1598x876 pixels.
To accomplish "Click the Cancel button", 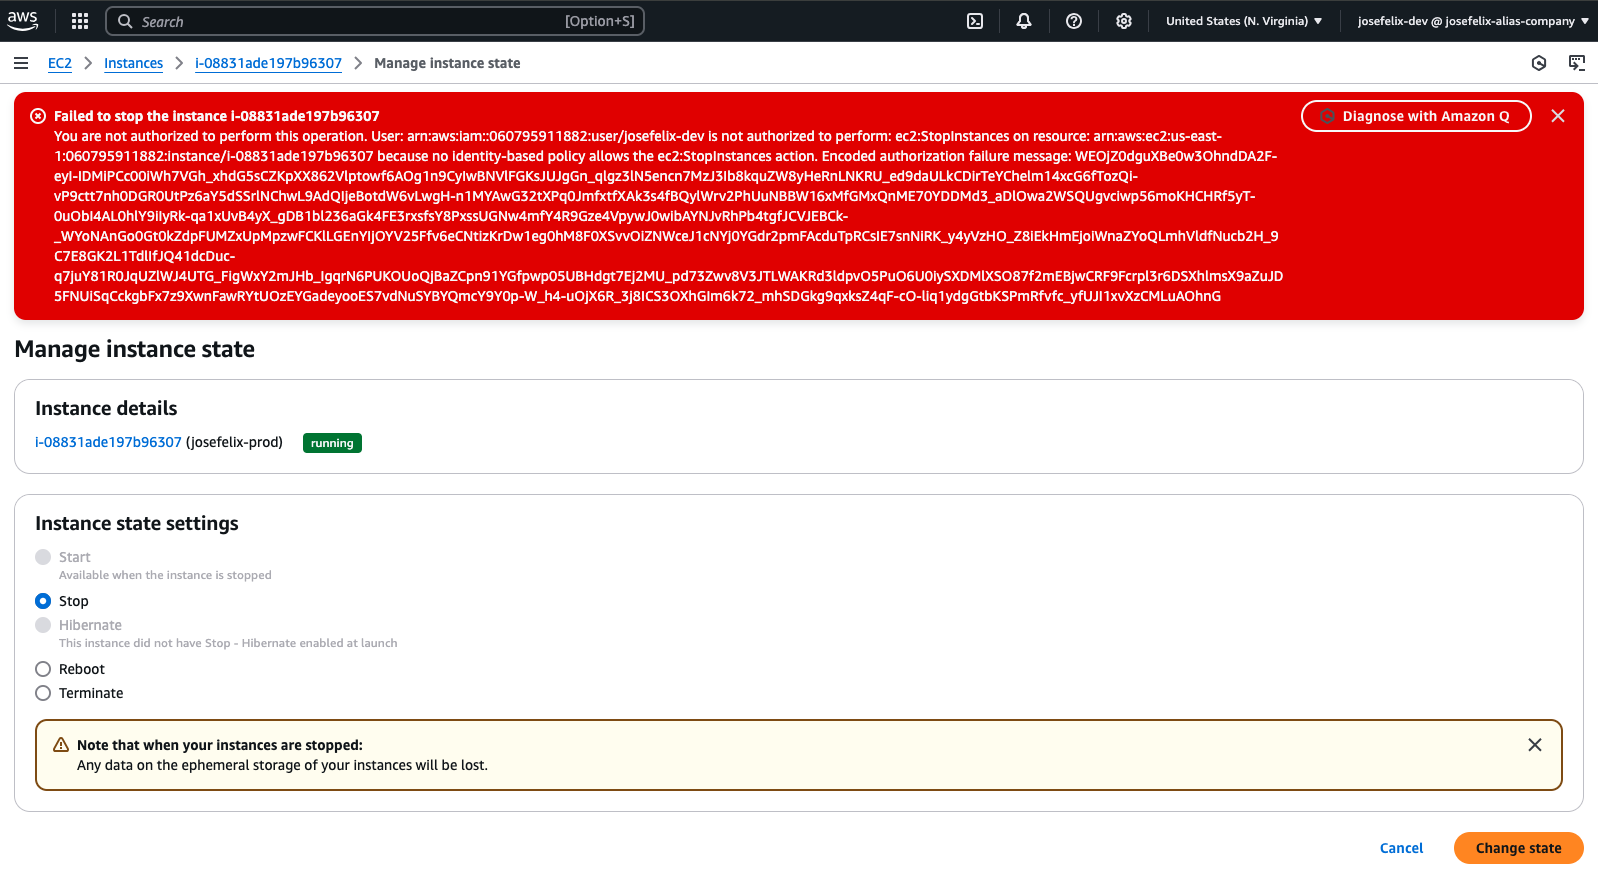I will (x=1401, y=848).
